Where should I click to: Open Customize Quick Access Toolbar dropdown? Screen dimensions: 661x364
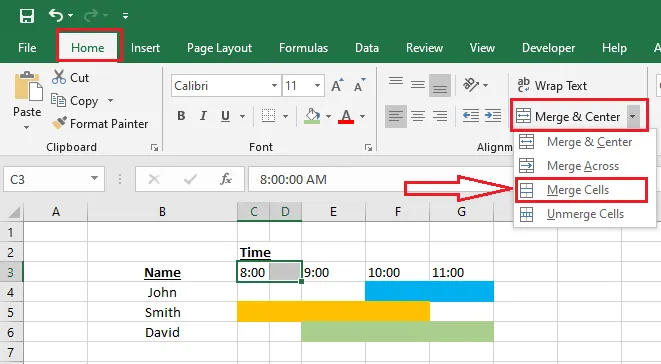tap(125, 16)
